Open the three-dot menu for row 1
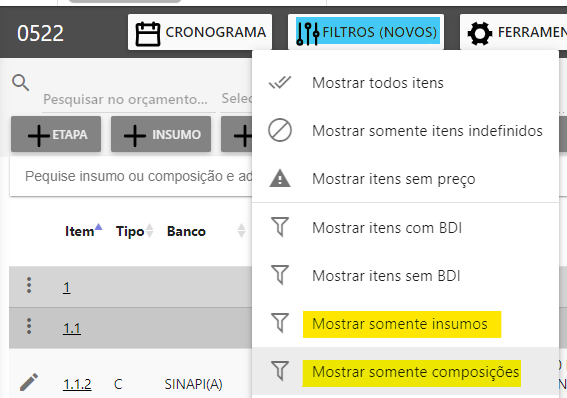This screenshot has width=567, height=398. [29, 286]
